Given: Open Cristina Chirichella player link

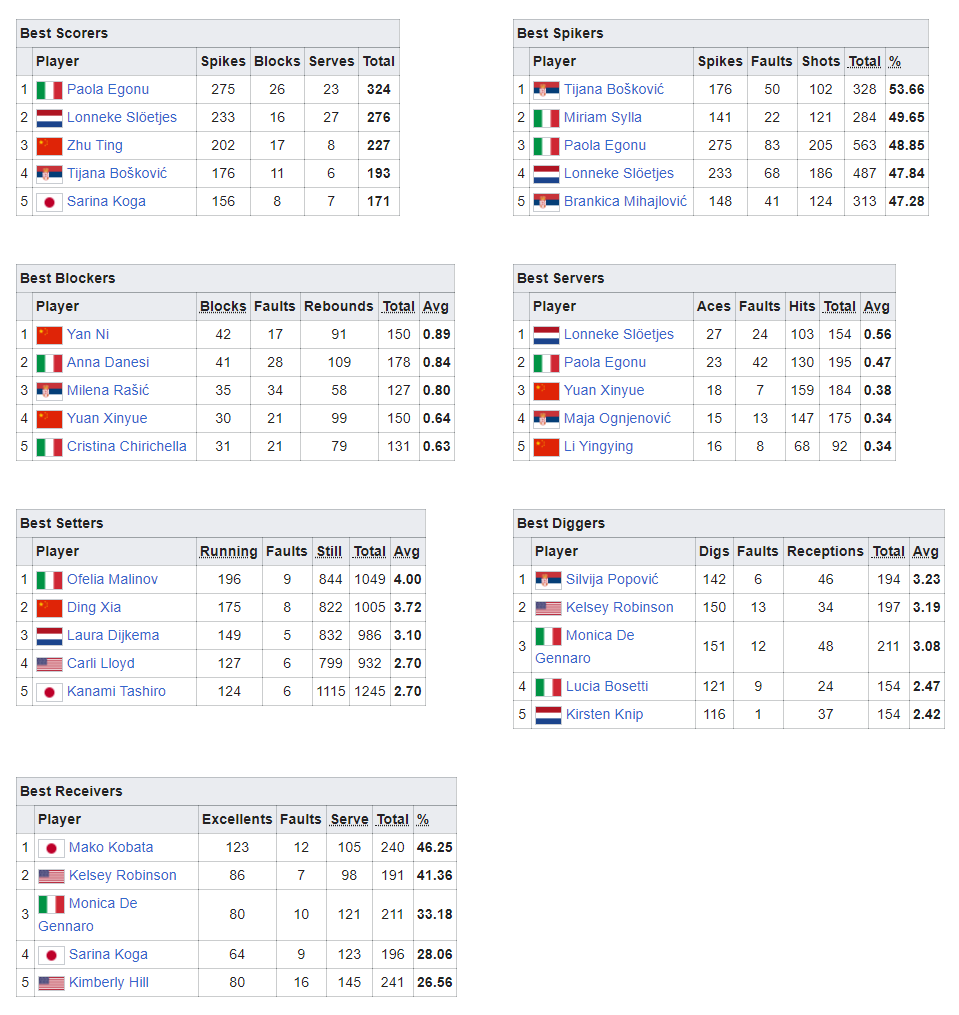Looking at the screenshot, I should [126, 447].
